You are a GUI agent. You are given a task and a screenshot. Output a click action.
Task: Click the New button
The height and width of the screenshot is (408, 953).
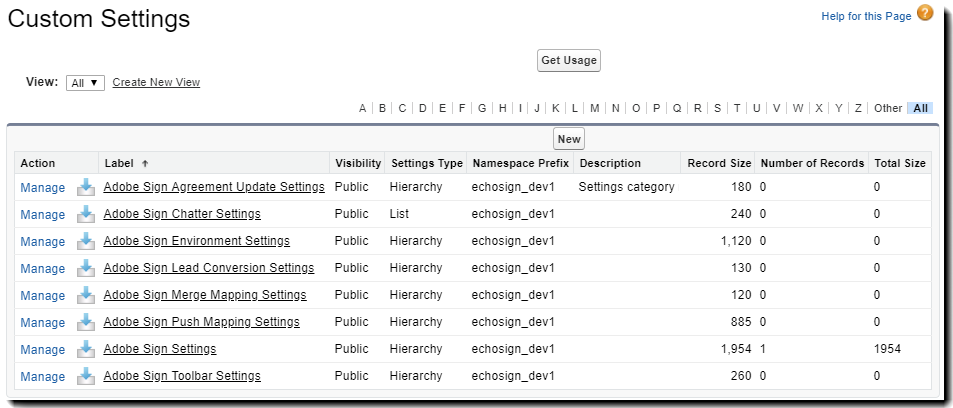pos(568,139)
